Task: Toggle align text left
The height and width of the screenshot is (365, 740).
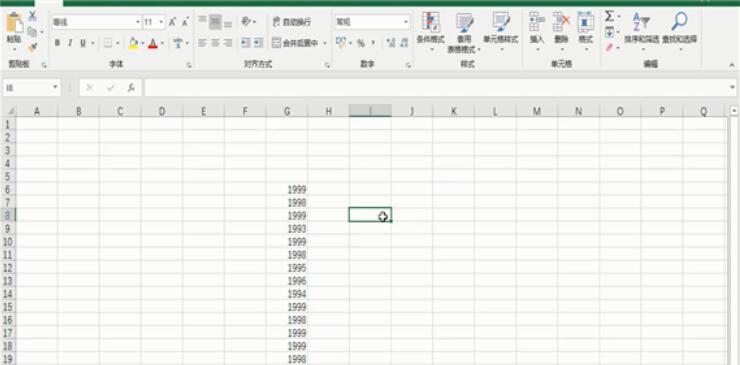Action: pos(202,43)
